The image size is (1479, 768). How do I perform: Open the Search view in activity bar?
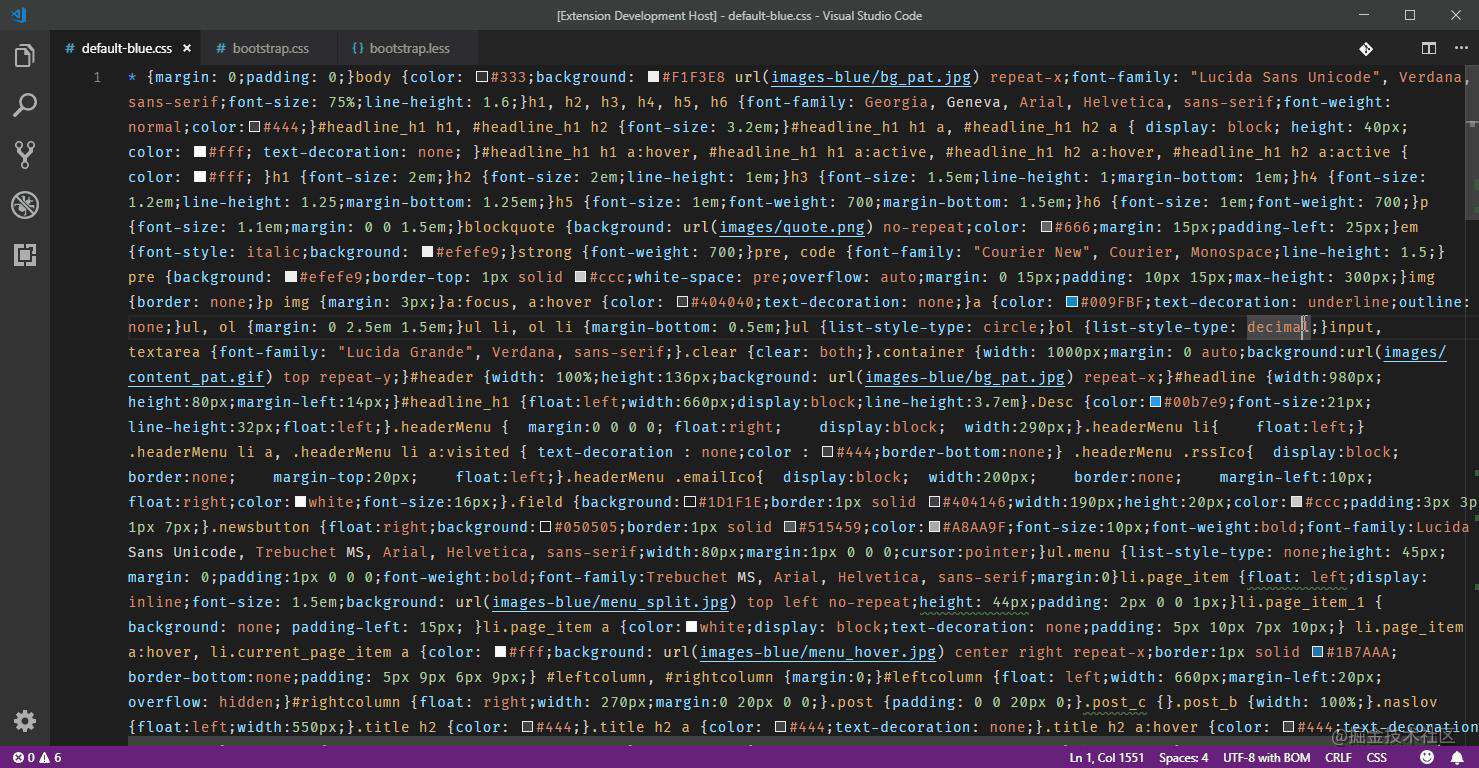[x=25, y=105]
